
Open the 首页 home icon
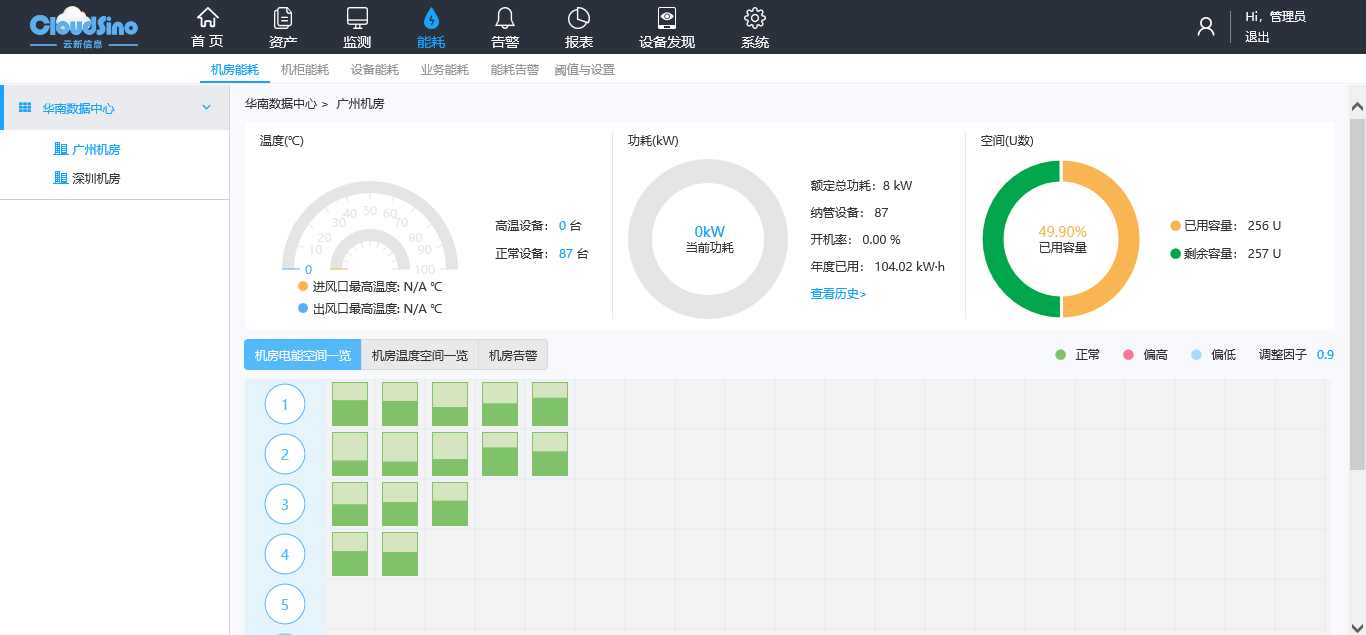207,19
